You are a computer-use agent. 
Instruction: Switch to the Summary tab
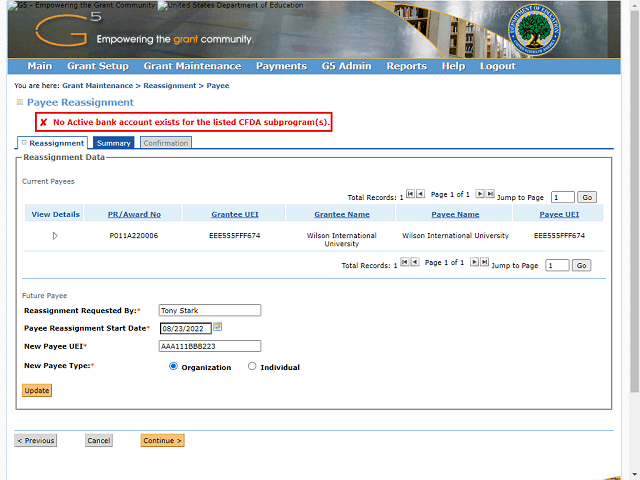113,143
